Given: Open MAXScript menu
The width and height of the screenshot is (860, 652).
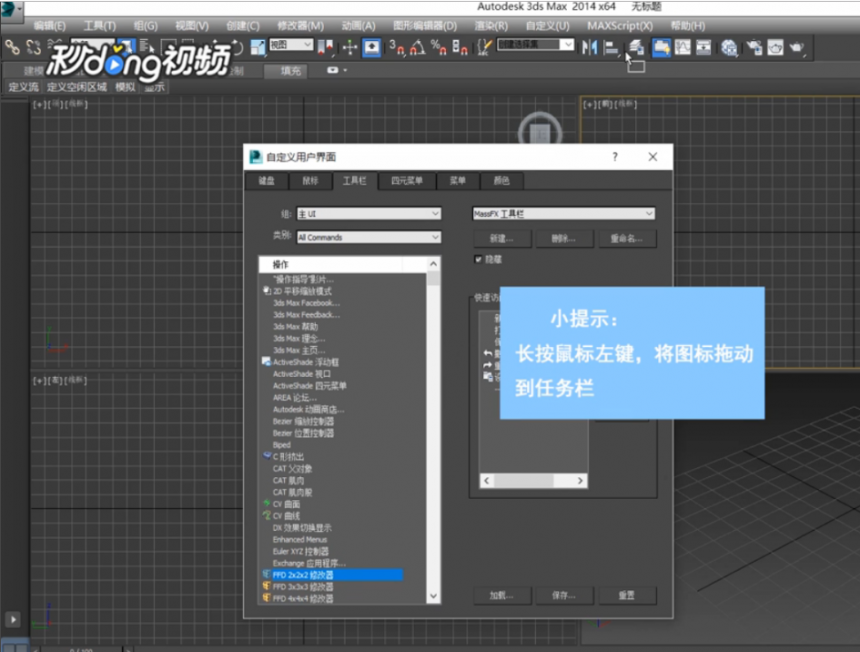Looking at the screenshot, I should pos(620,26).
